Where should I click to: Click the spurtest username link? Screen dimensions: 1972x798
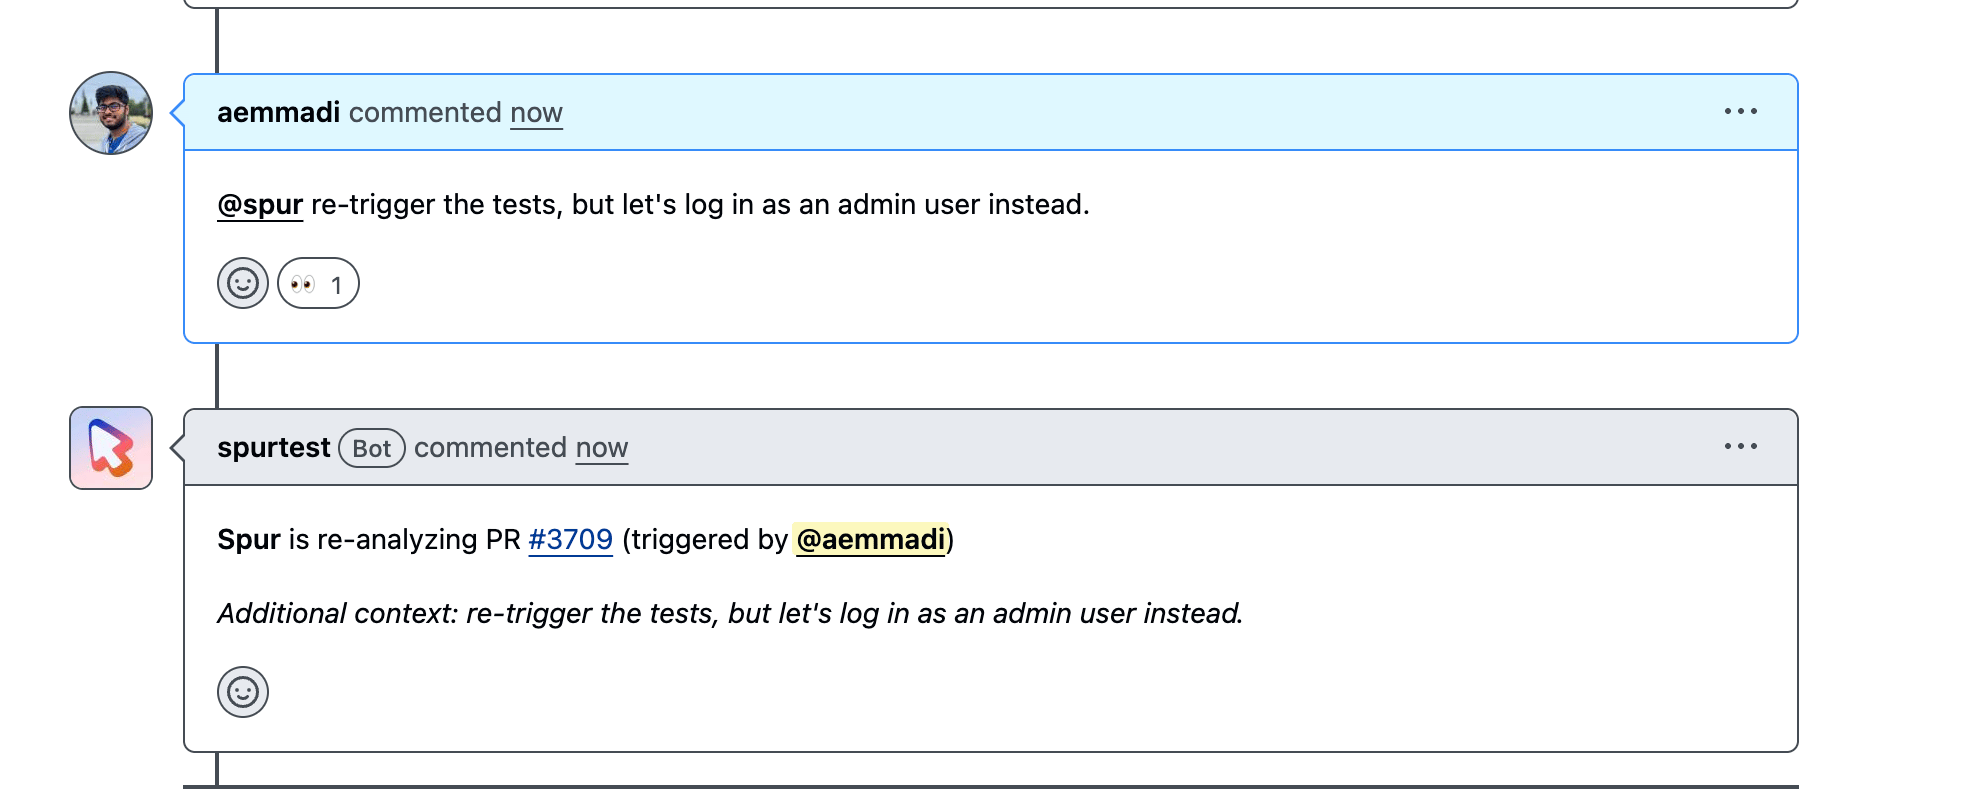tap(274, 447)
